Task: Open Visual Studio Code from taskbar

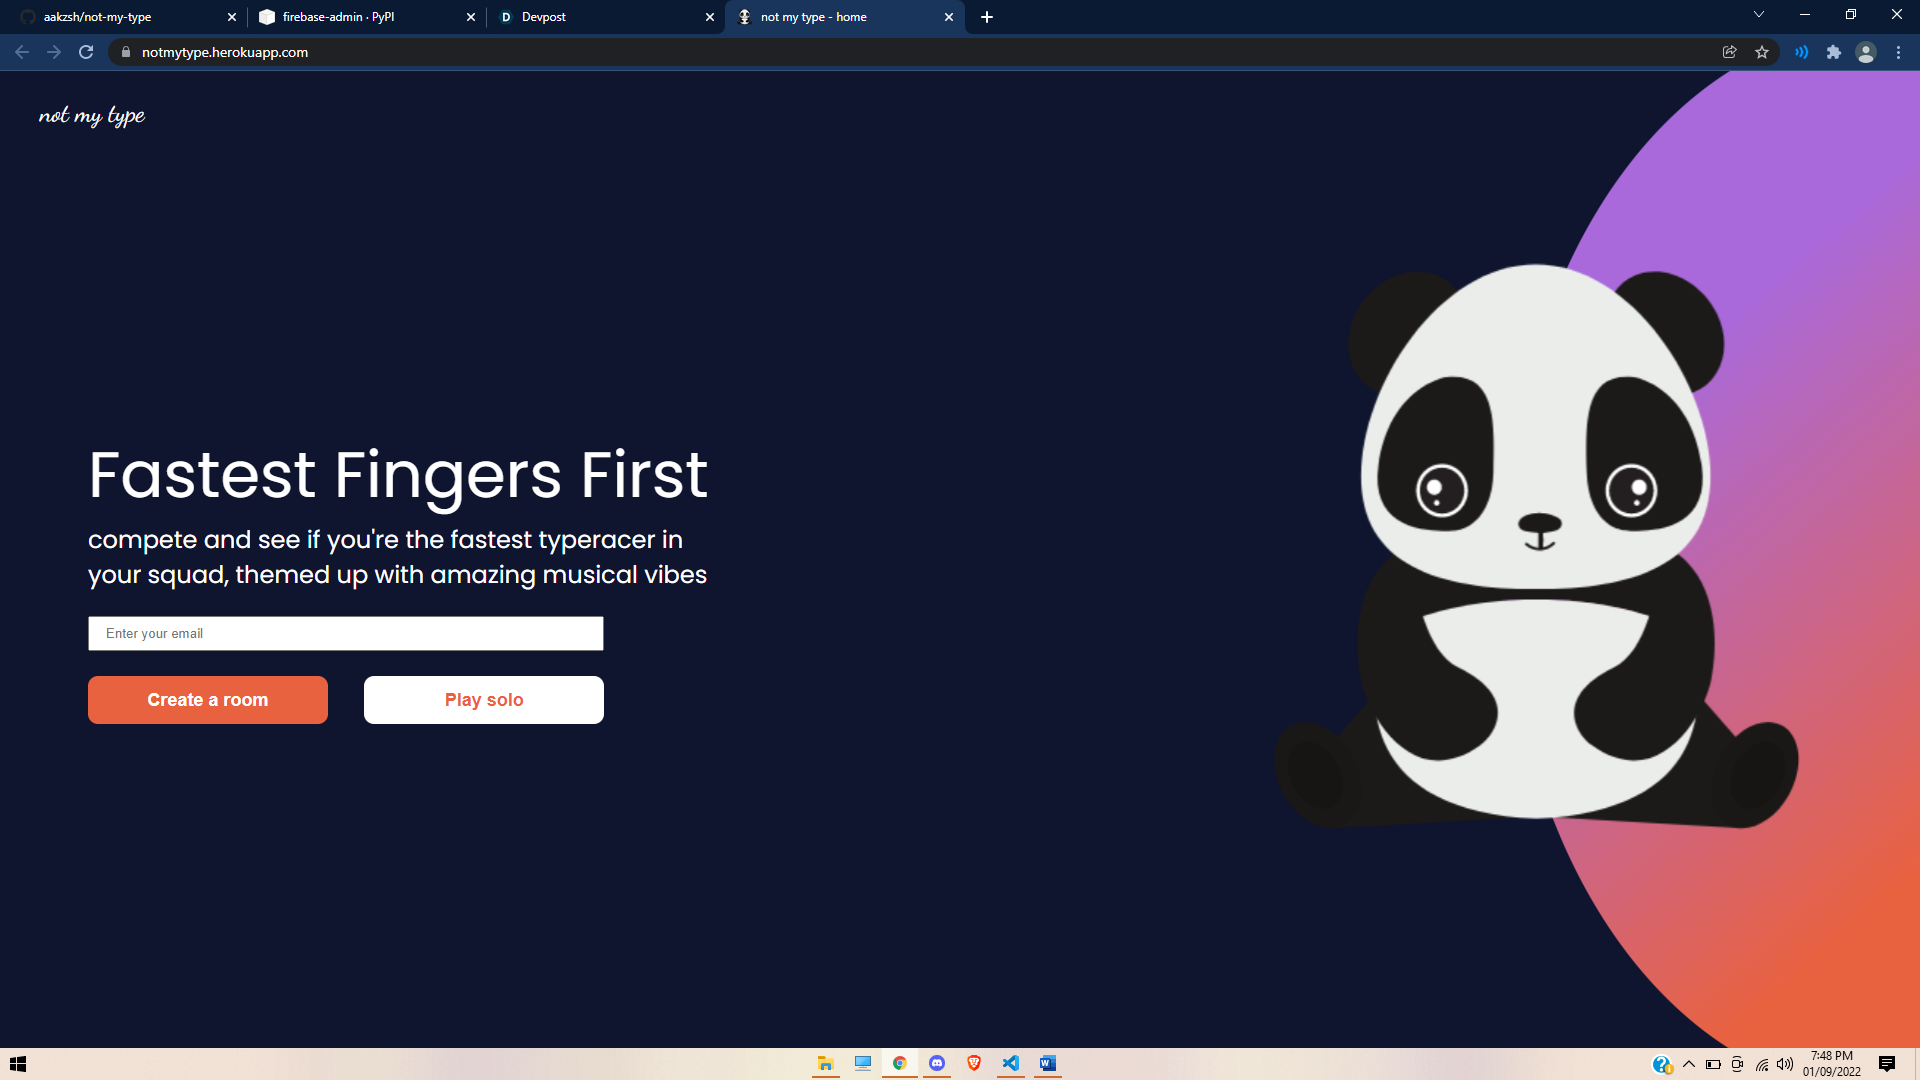Action: (x=1011, y=1063)
